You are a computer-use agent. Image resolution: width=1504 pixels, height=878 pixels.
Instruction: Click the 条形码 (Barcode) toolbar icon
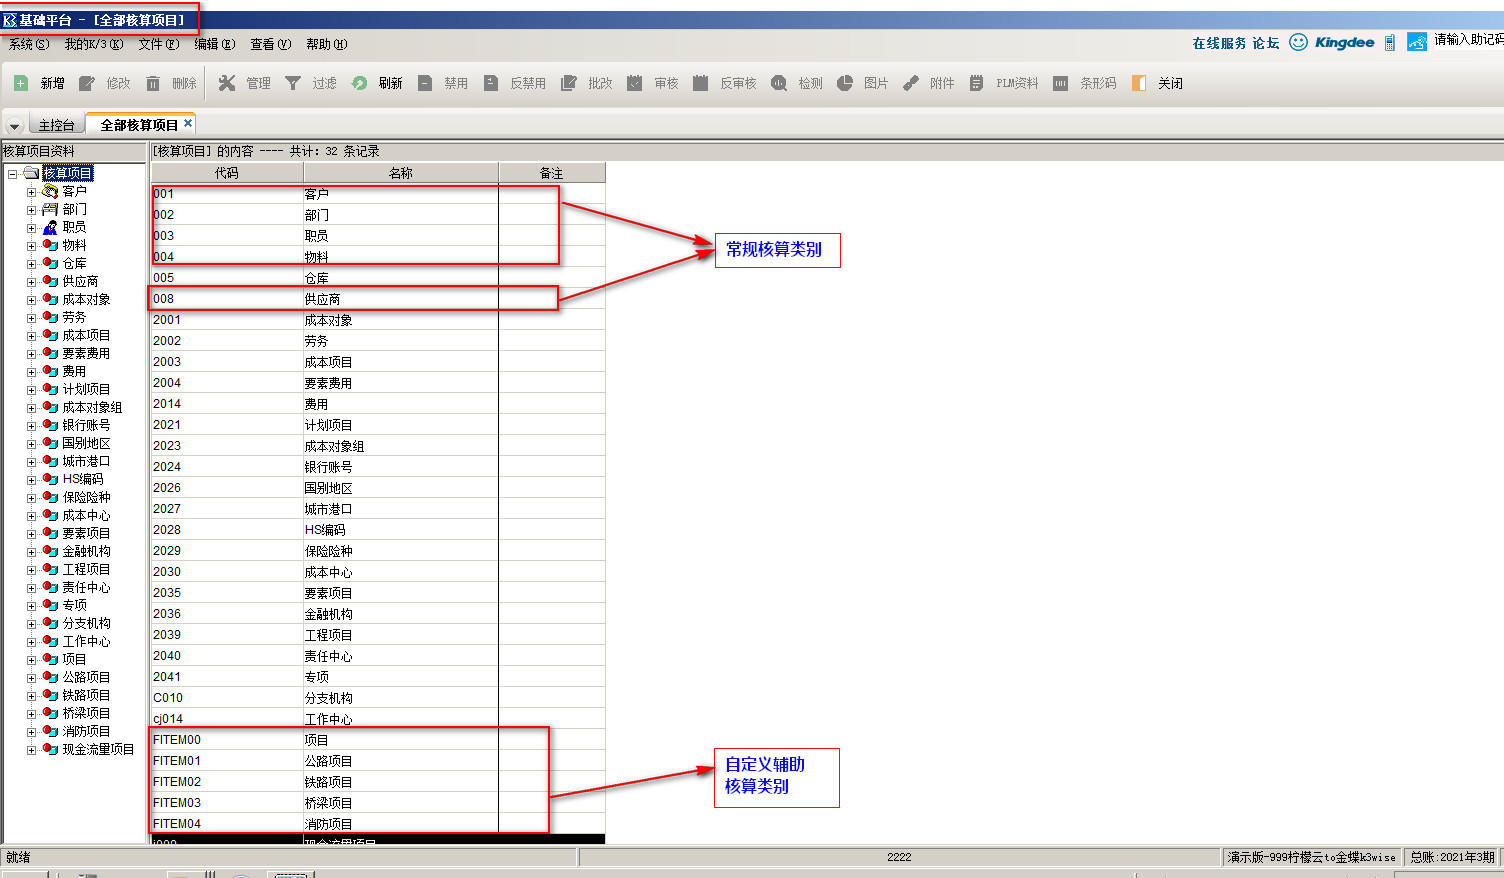[x=1061, y=83]
